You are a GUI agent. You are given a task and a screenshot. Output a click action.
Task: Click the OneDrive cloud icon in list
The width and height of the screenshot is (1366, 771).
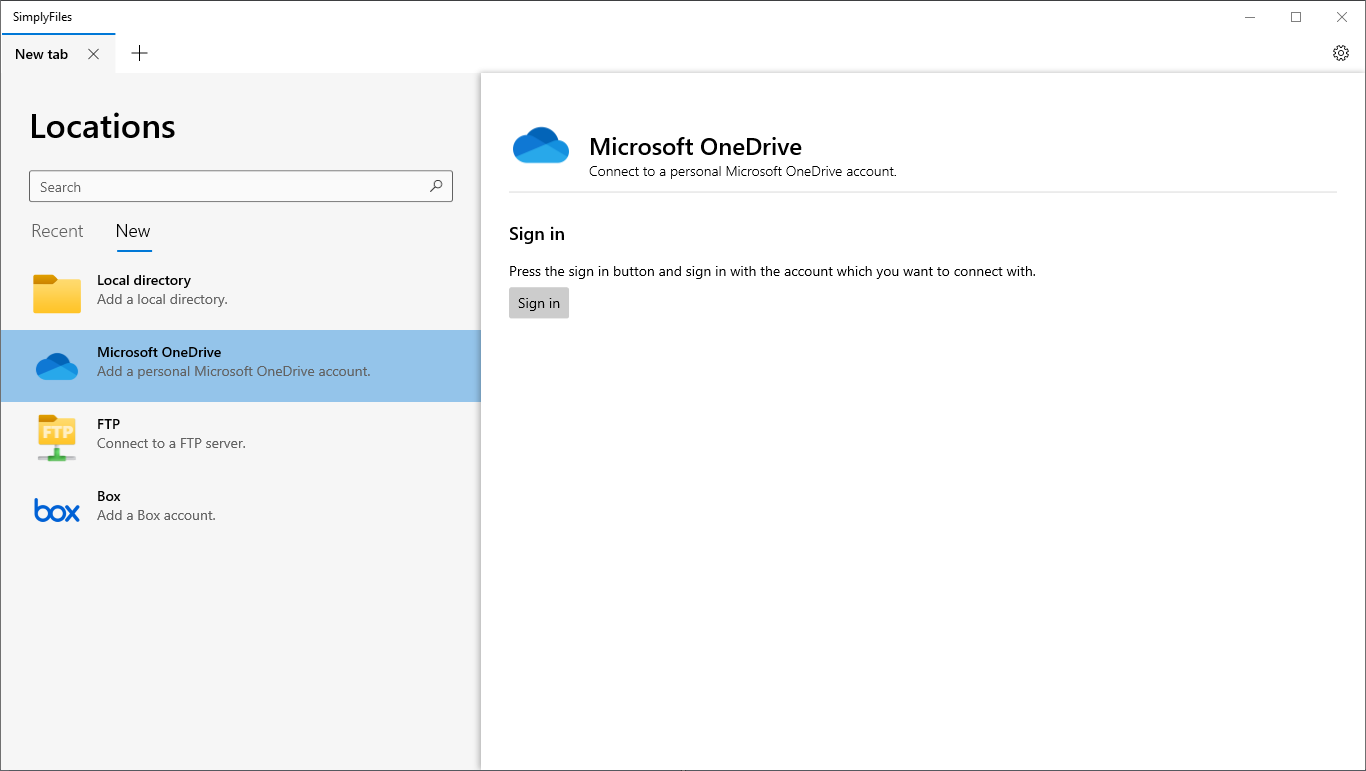click(57, 366)
